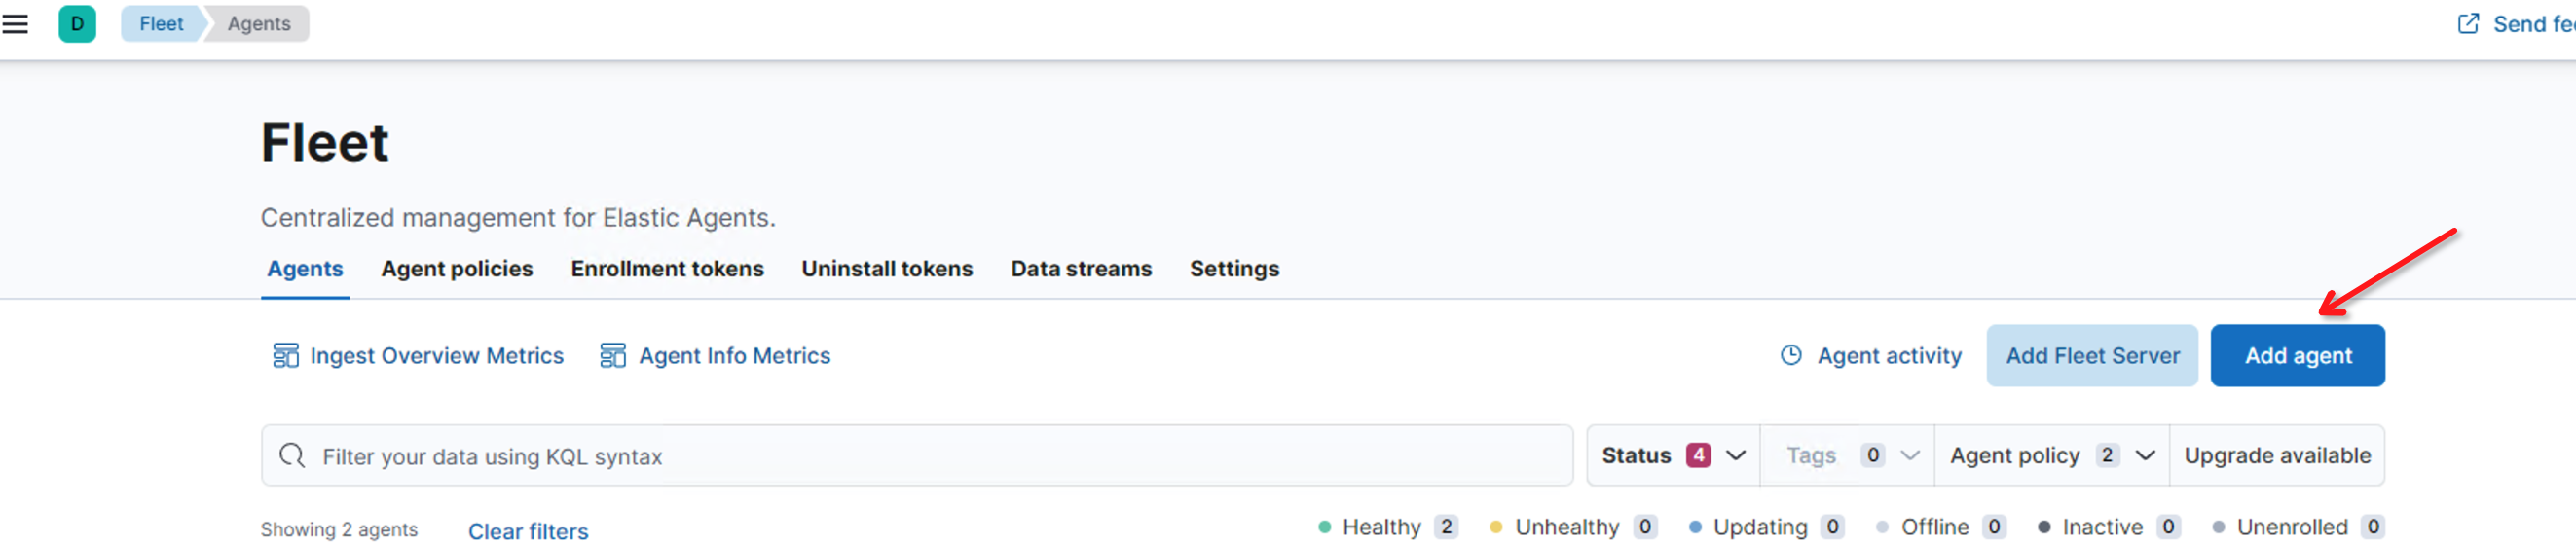Switch to the Agent policies tab
Screen dimensions: 2576x545
coord(456,269)
